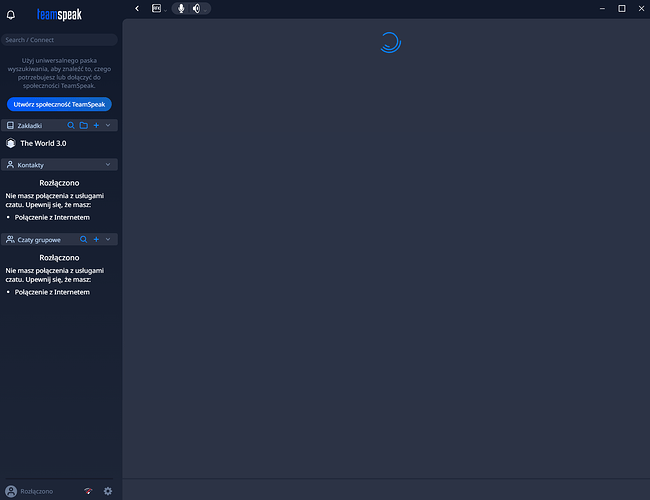
Task: Click Rozłączono heading under Czaty grupowe
Action: [59, 257]
